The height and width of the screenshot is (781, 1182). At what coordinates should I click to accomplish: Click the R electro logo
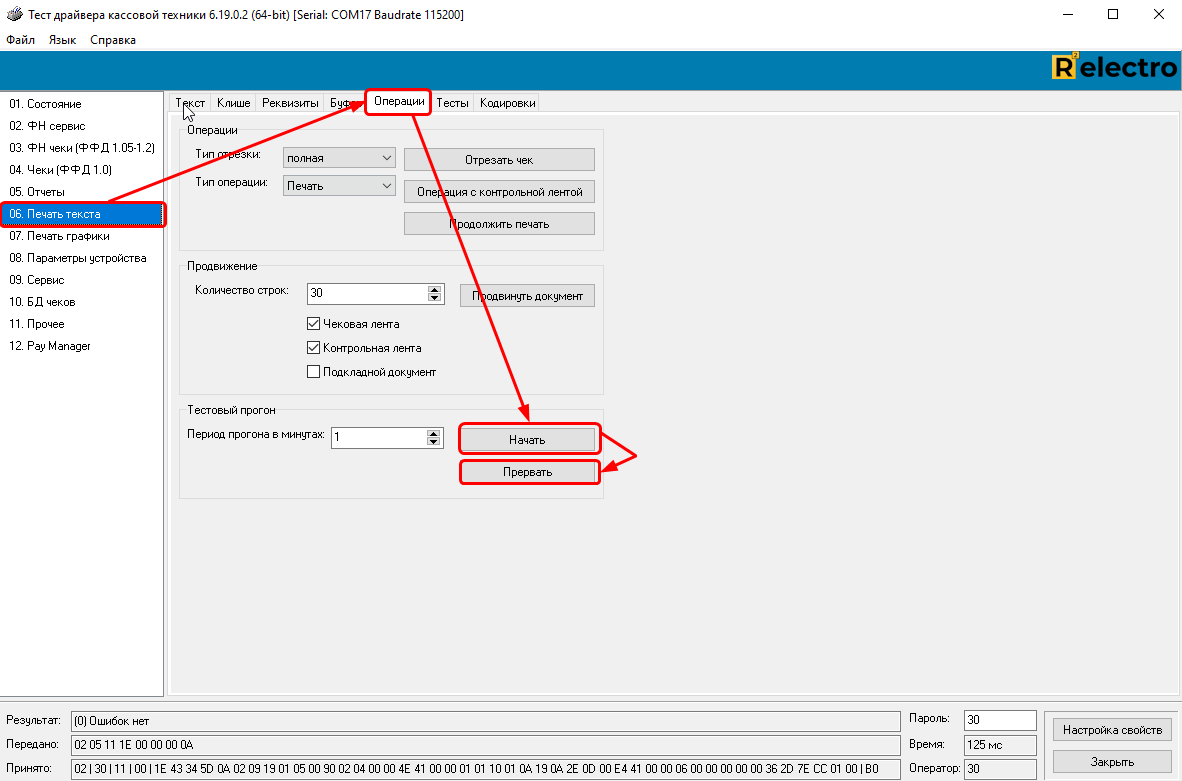[1114, 68]
